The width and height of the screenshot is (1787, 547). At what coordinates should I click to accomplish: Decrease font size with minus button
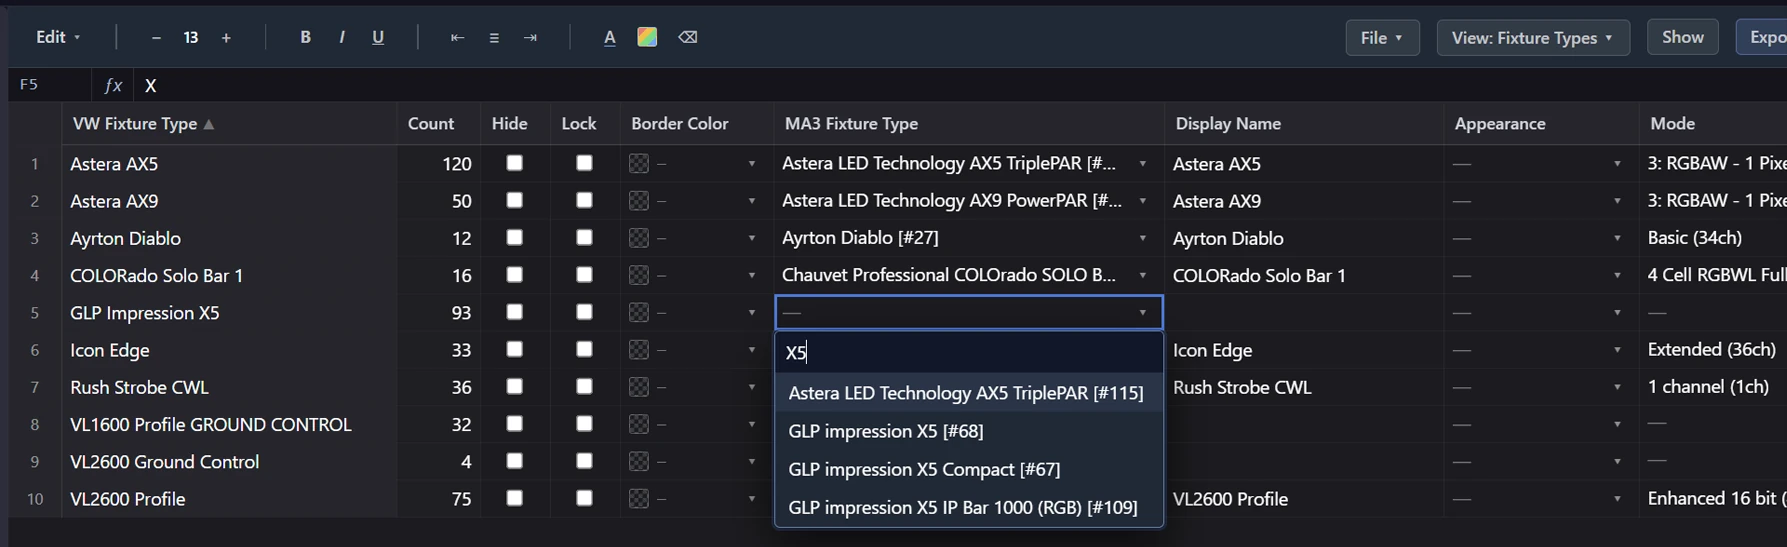coord(156,38)
